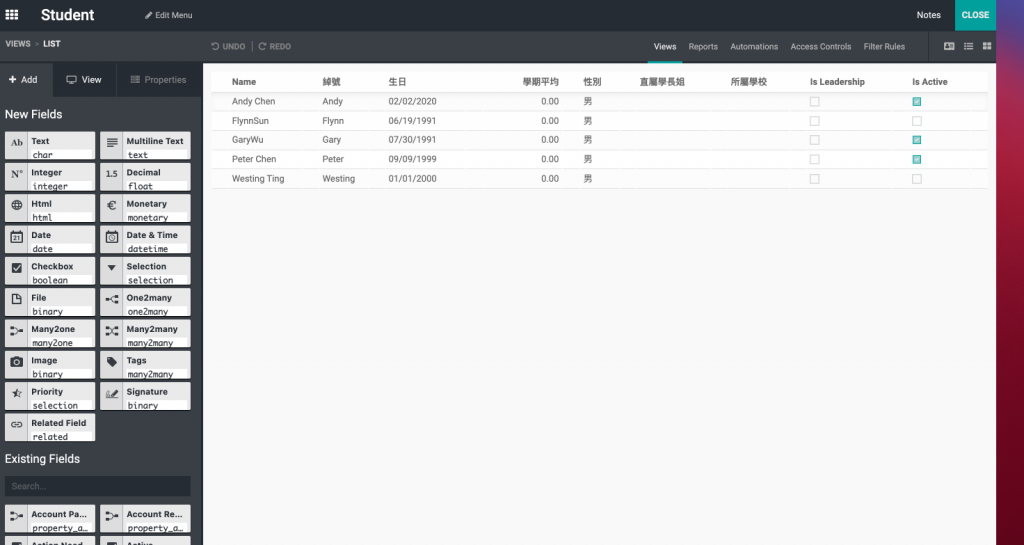
Task: Select the 所屬學校 column header
Action: click(x=748, y=82)
